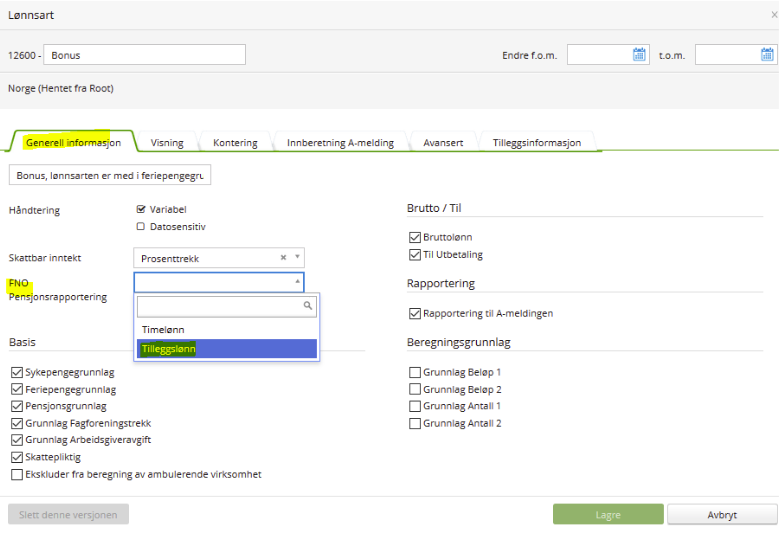780x543 pixels.
Task: Click the search box in FNO dropdown
Action: [227, 306]
